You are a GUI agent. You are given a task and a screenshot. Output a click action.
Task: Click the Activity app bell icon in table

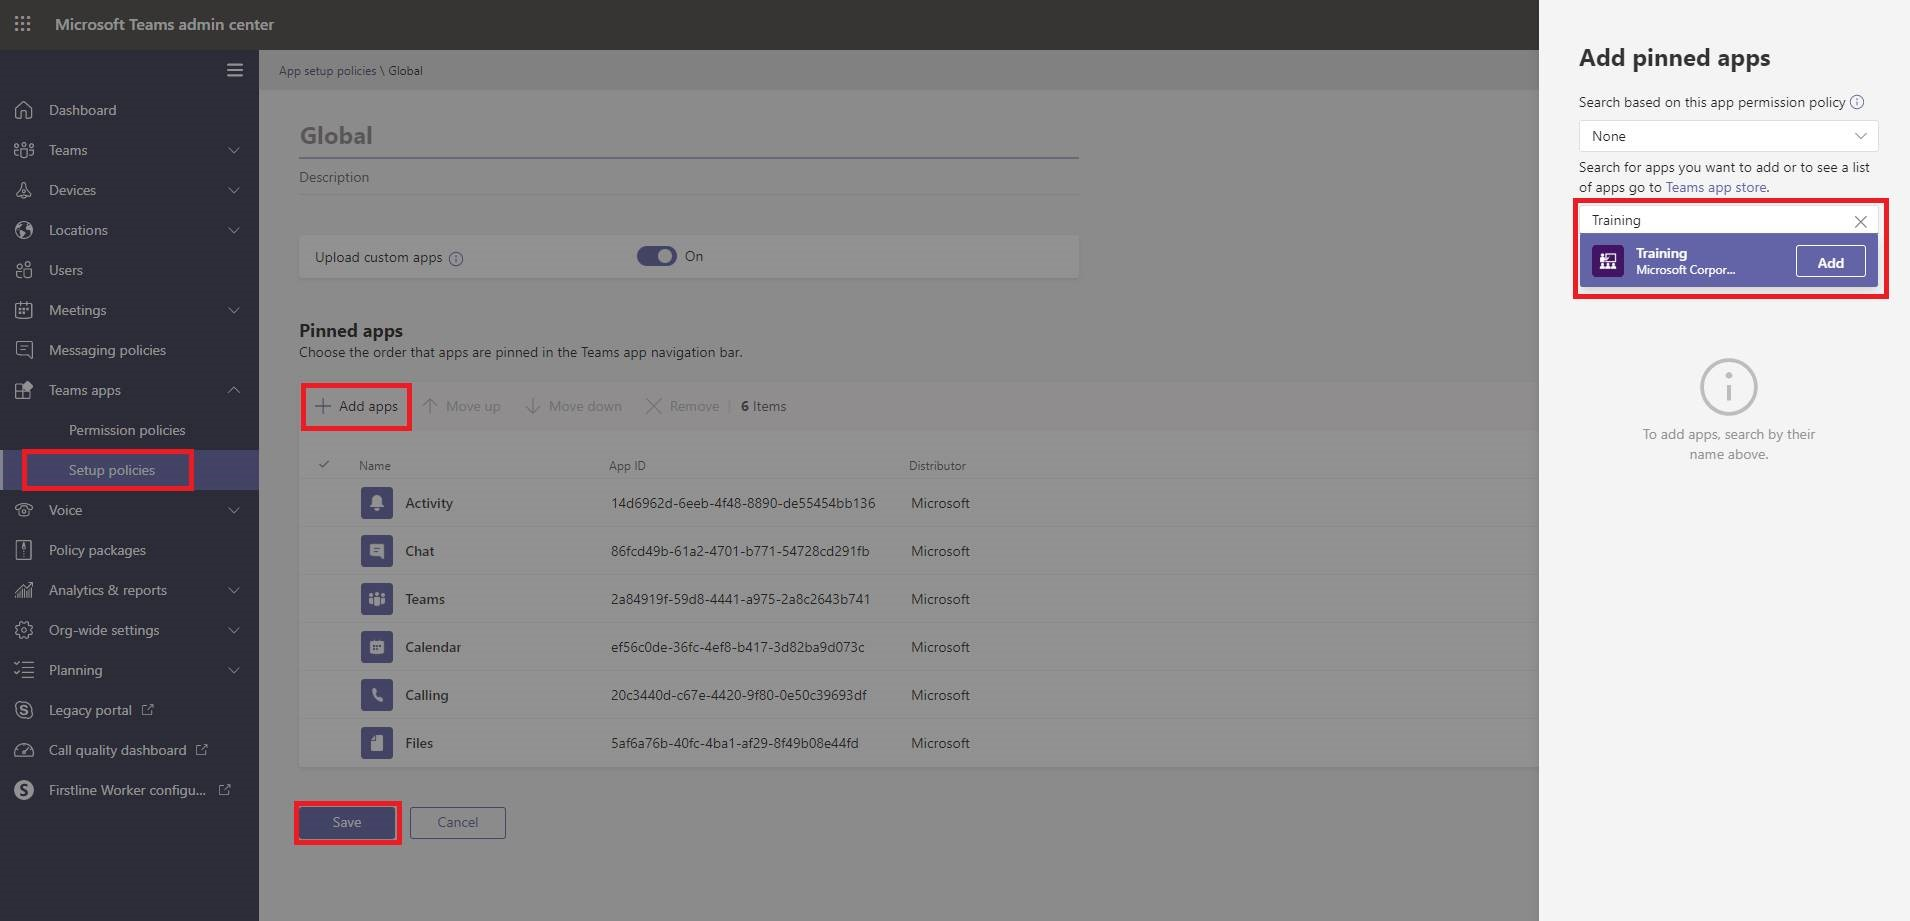pyautogui.click(x=377, y=502)
